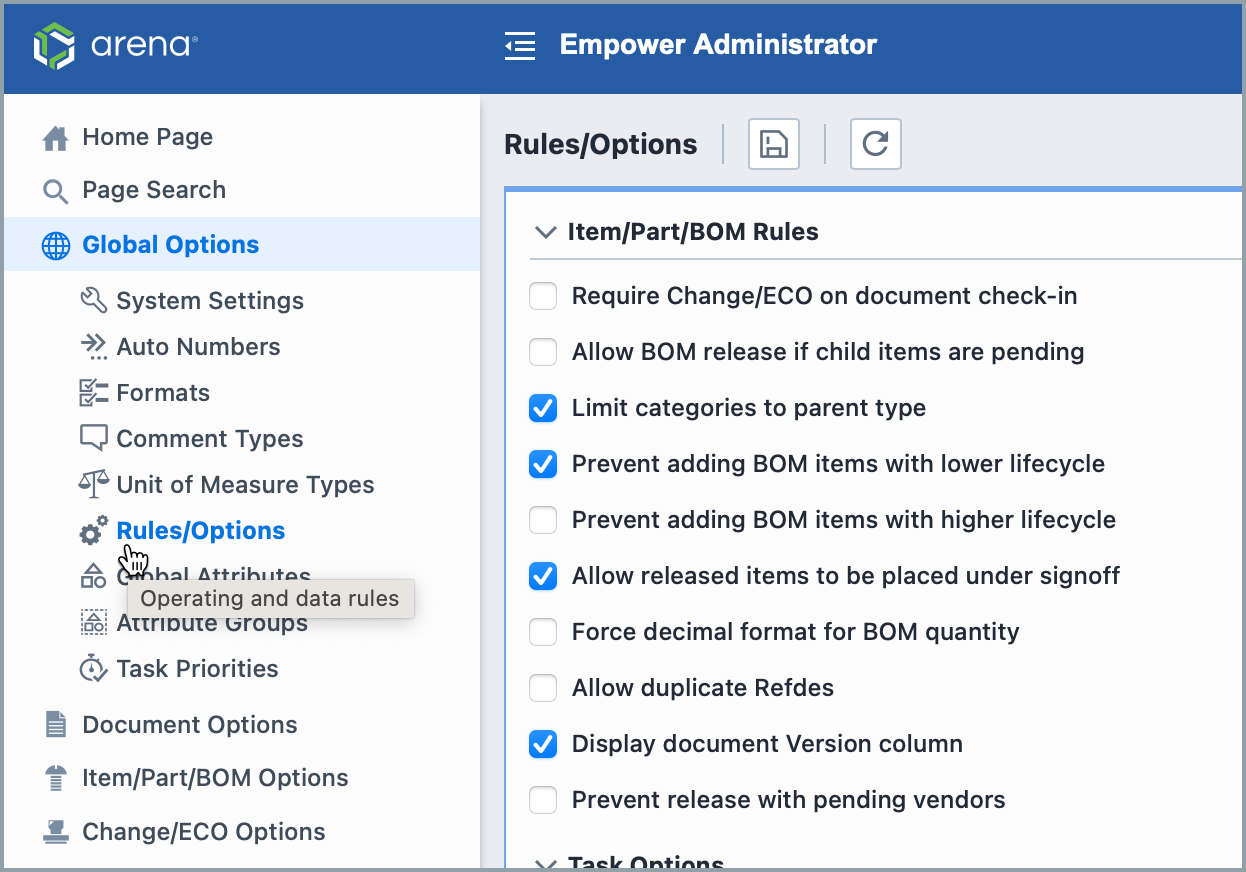Save Rules/Options using the save icon

[x=773, y=144]
